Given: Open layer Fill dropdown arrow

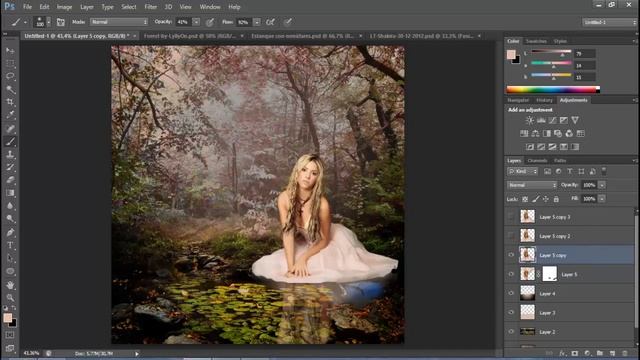Looking at the screenshot, I should (x=602, y=199).
